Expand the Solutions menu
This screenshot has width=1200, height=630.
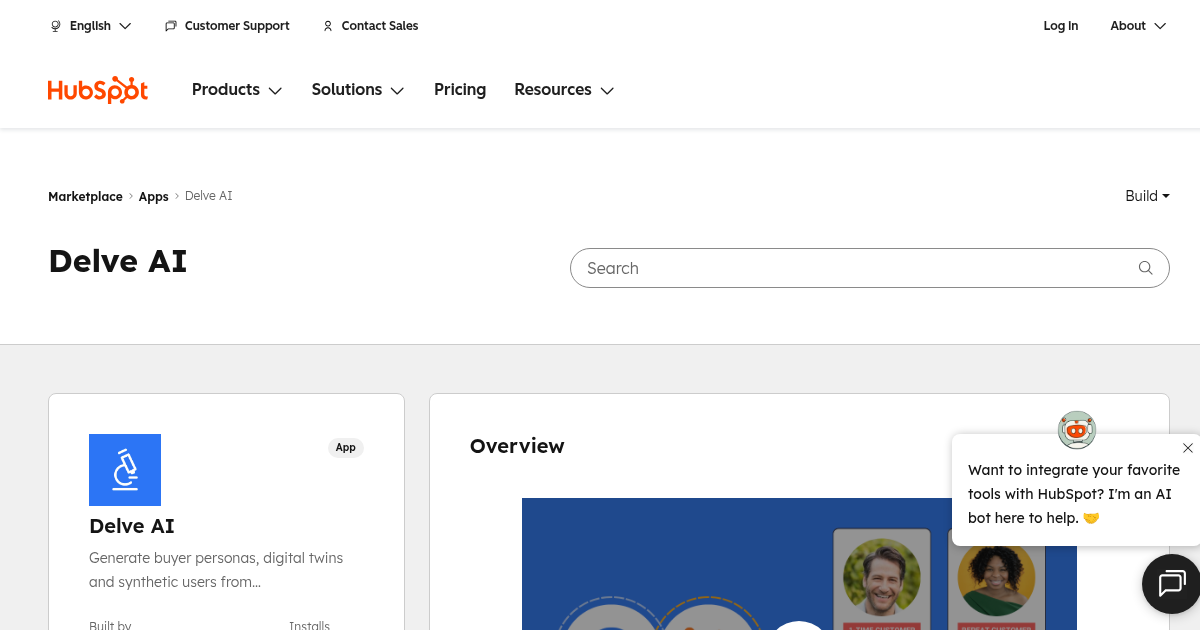tap(358, 90)
